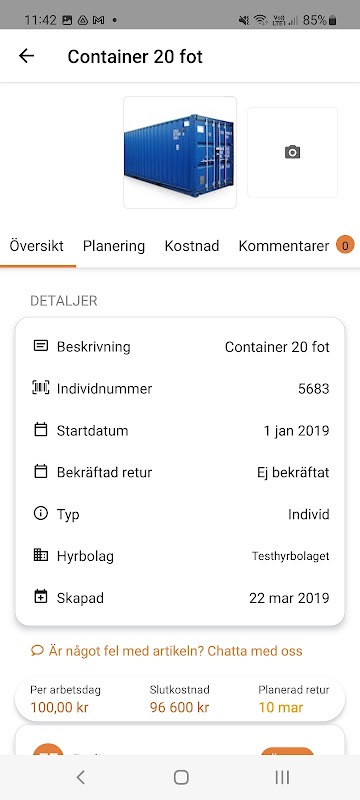Open the chat link about article problems
360x800 pixels.
coord(167,651)
